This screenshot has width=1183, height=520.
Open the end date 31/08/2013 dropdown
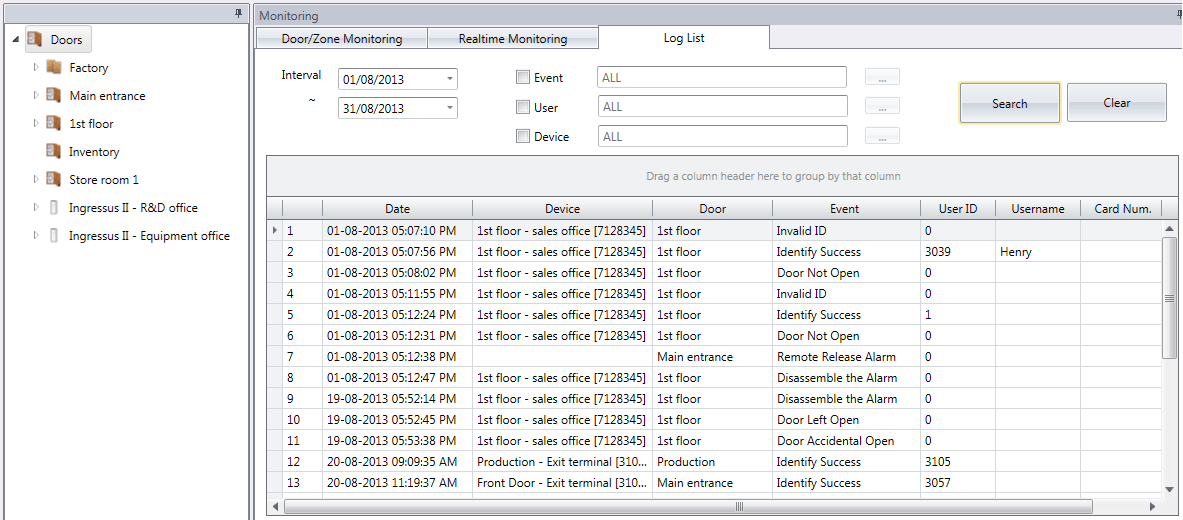coord(449,108)
